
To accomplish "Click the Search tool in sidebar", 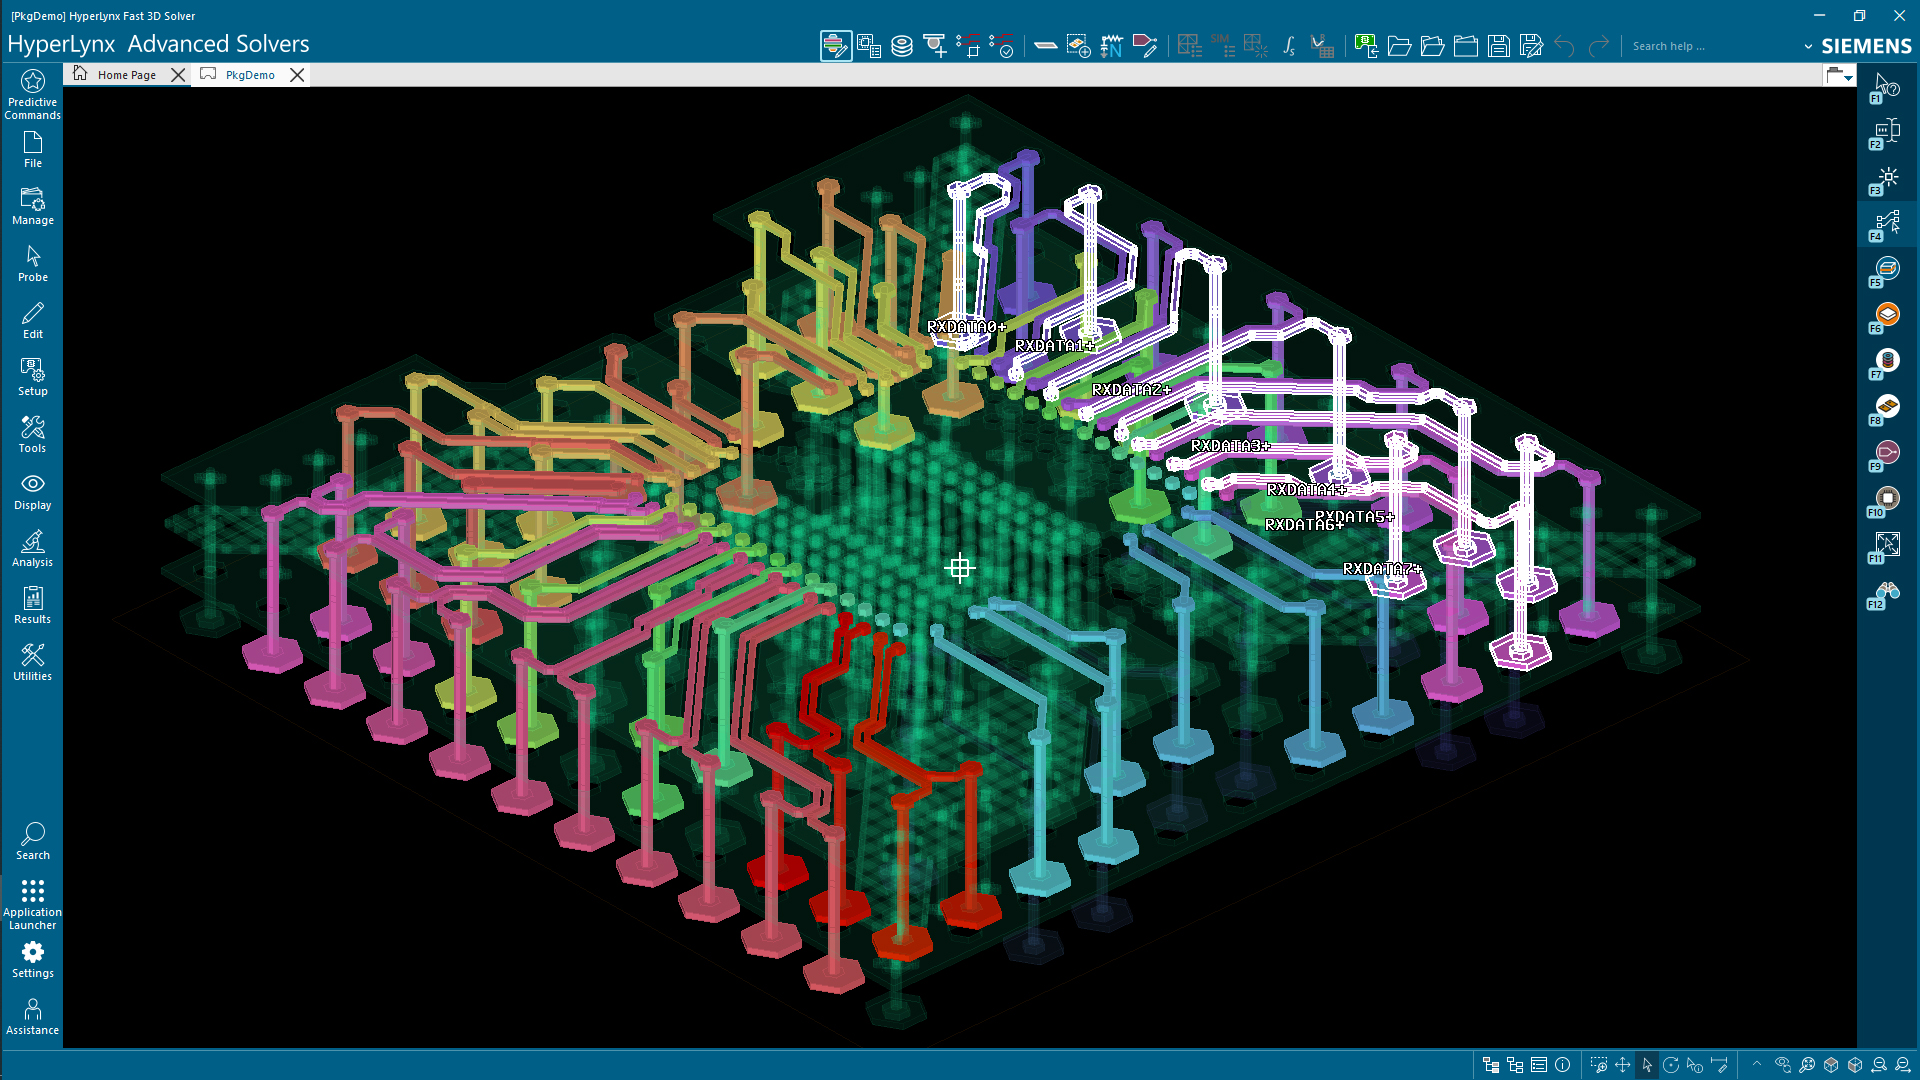I will [x=32, y=840].
